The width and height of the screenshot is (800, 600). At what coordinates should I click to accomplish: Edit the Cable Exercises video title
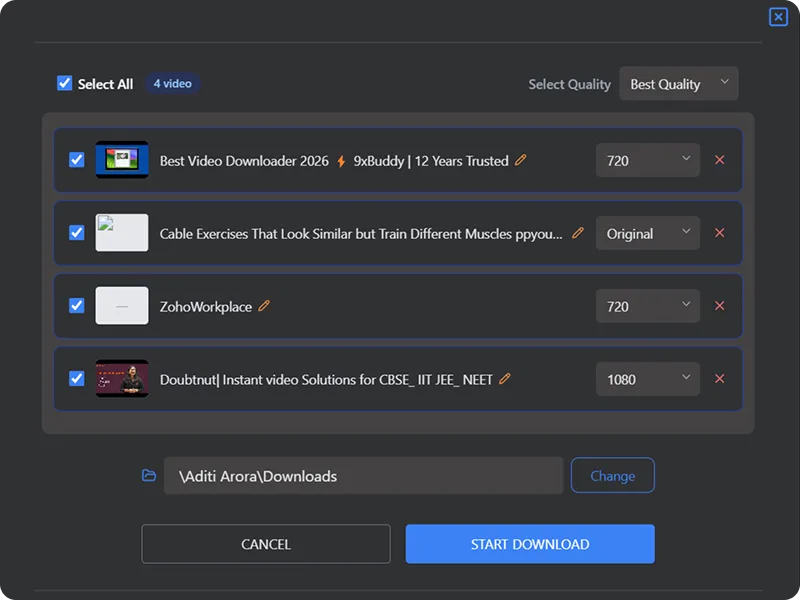point(578,233)
